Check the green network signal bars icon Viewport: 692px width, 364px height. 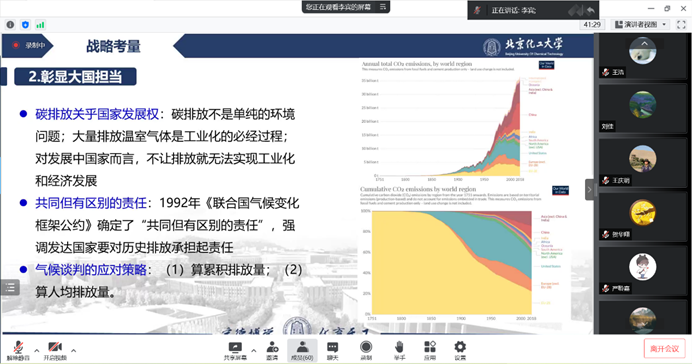click(x=40, y=25)
